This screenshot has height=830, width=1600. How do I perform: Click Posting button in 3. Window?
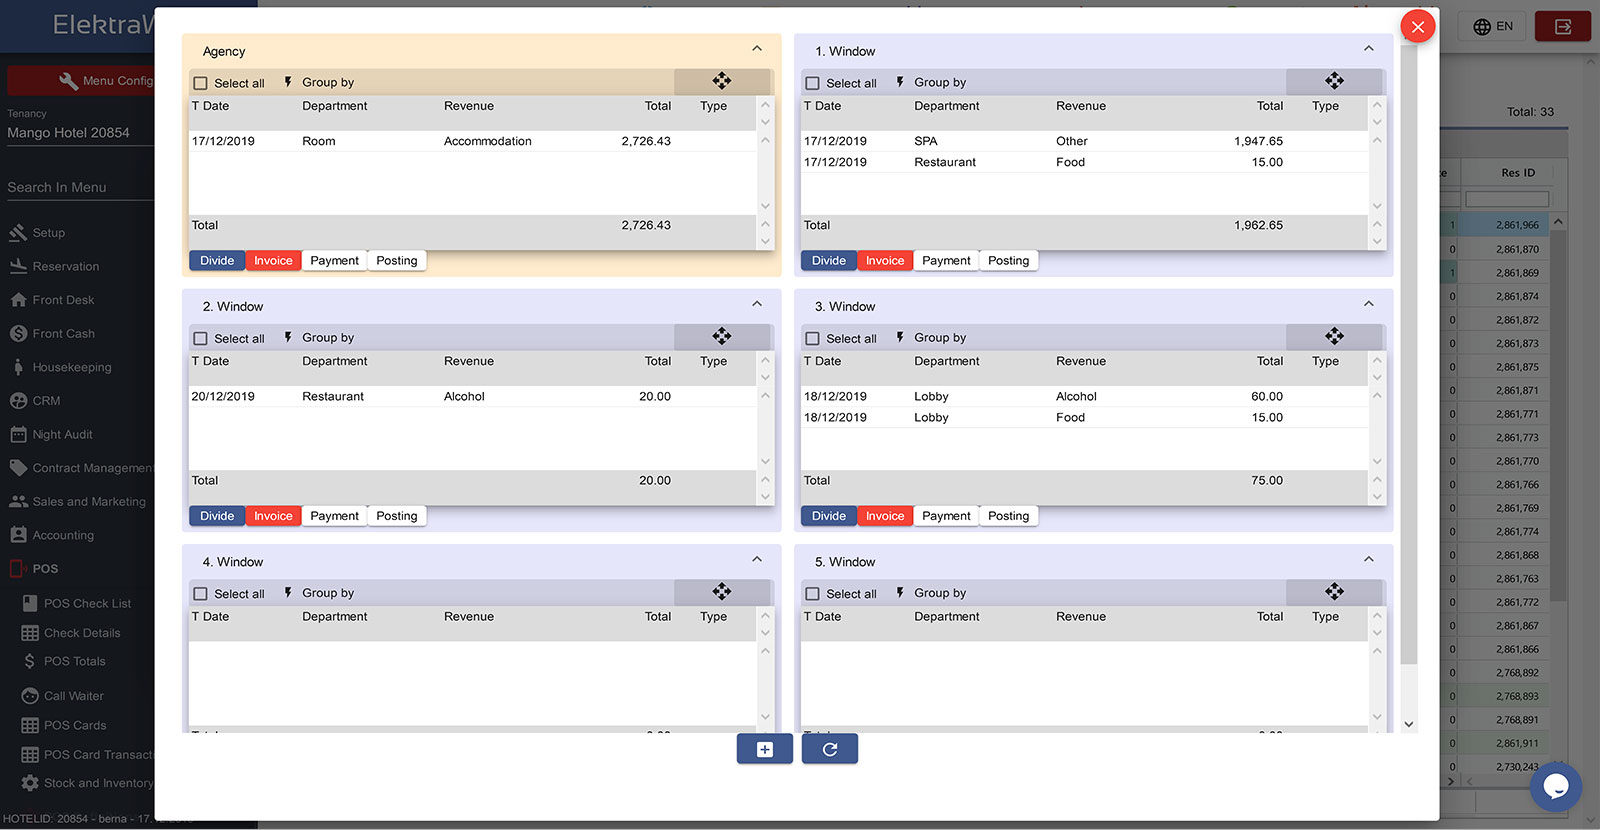[x=1008, y=516]
